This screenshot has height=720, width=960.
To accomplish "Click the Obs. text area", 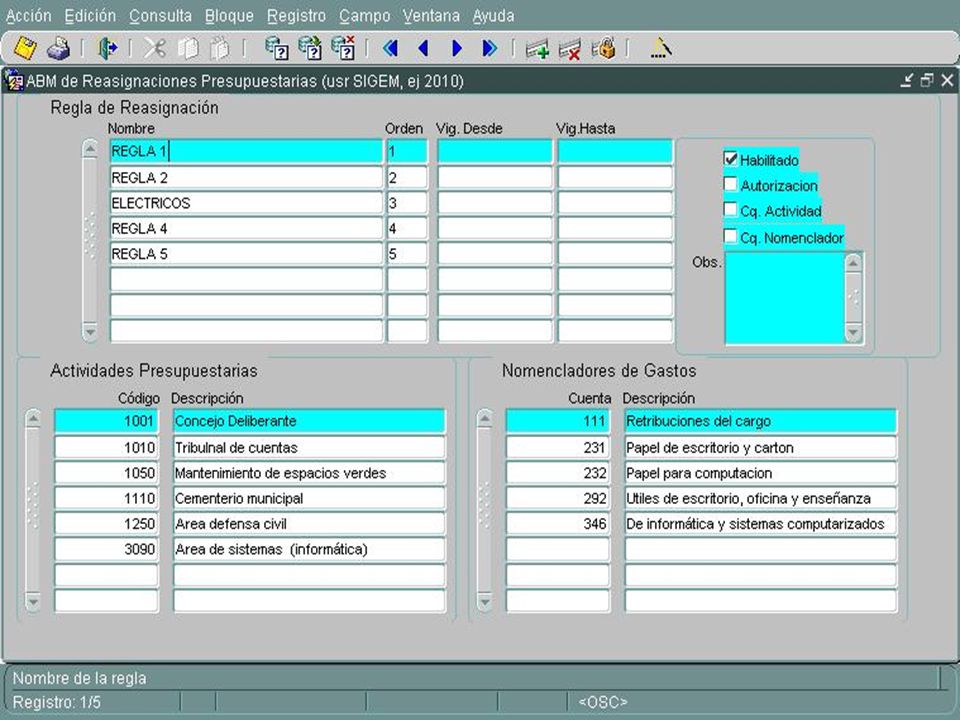I will [x=785, y=298].
